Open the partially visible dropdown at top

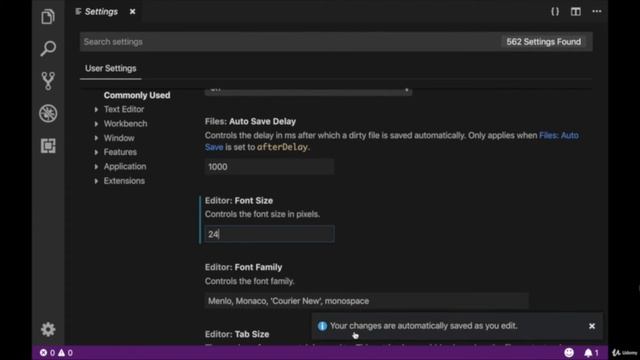[x=308, y=91]
